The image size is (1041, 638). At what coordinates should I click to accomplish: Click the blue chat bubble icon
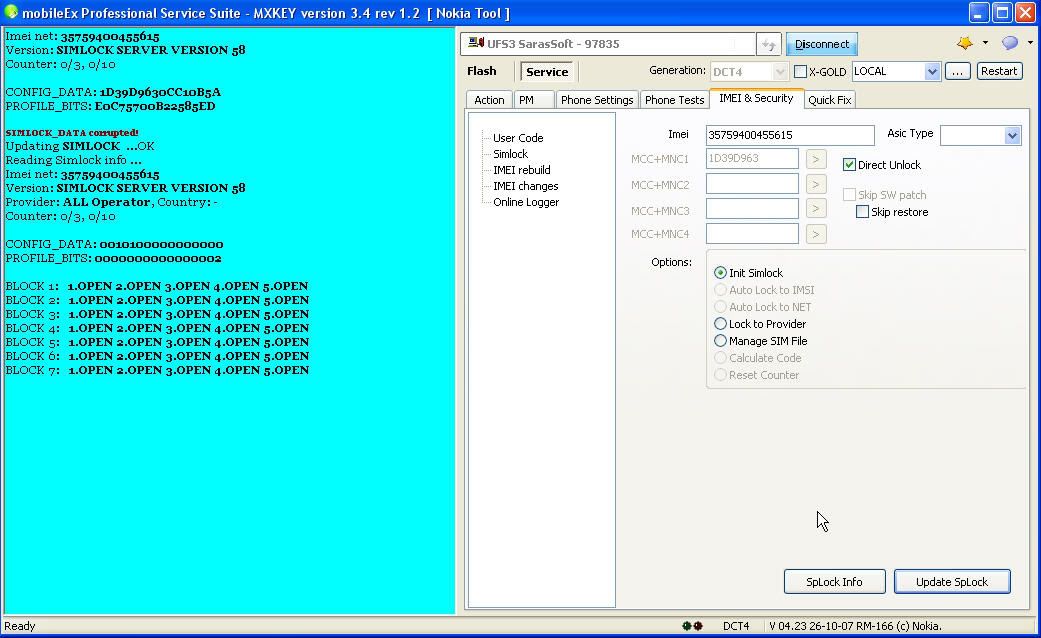click(1010, 43)
